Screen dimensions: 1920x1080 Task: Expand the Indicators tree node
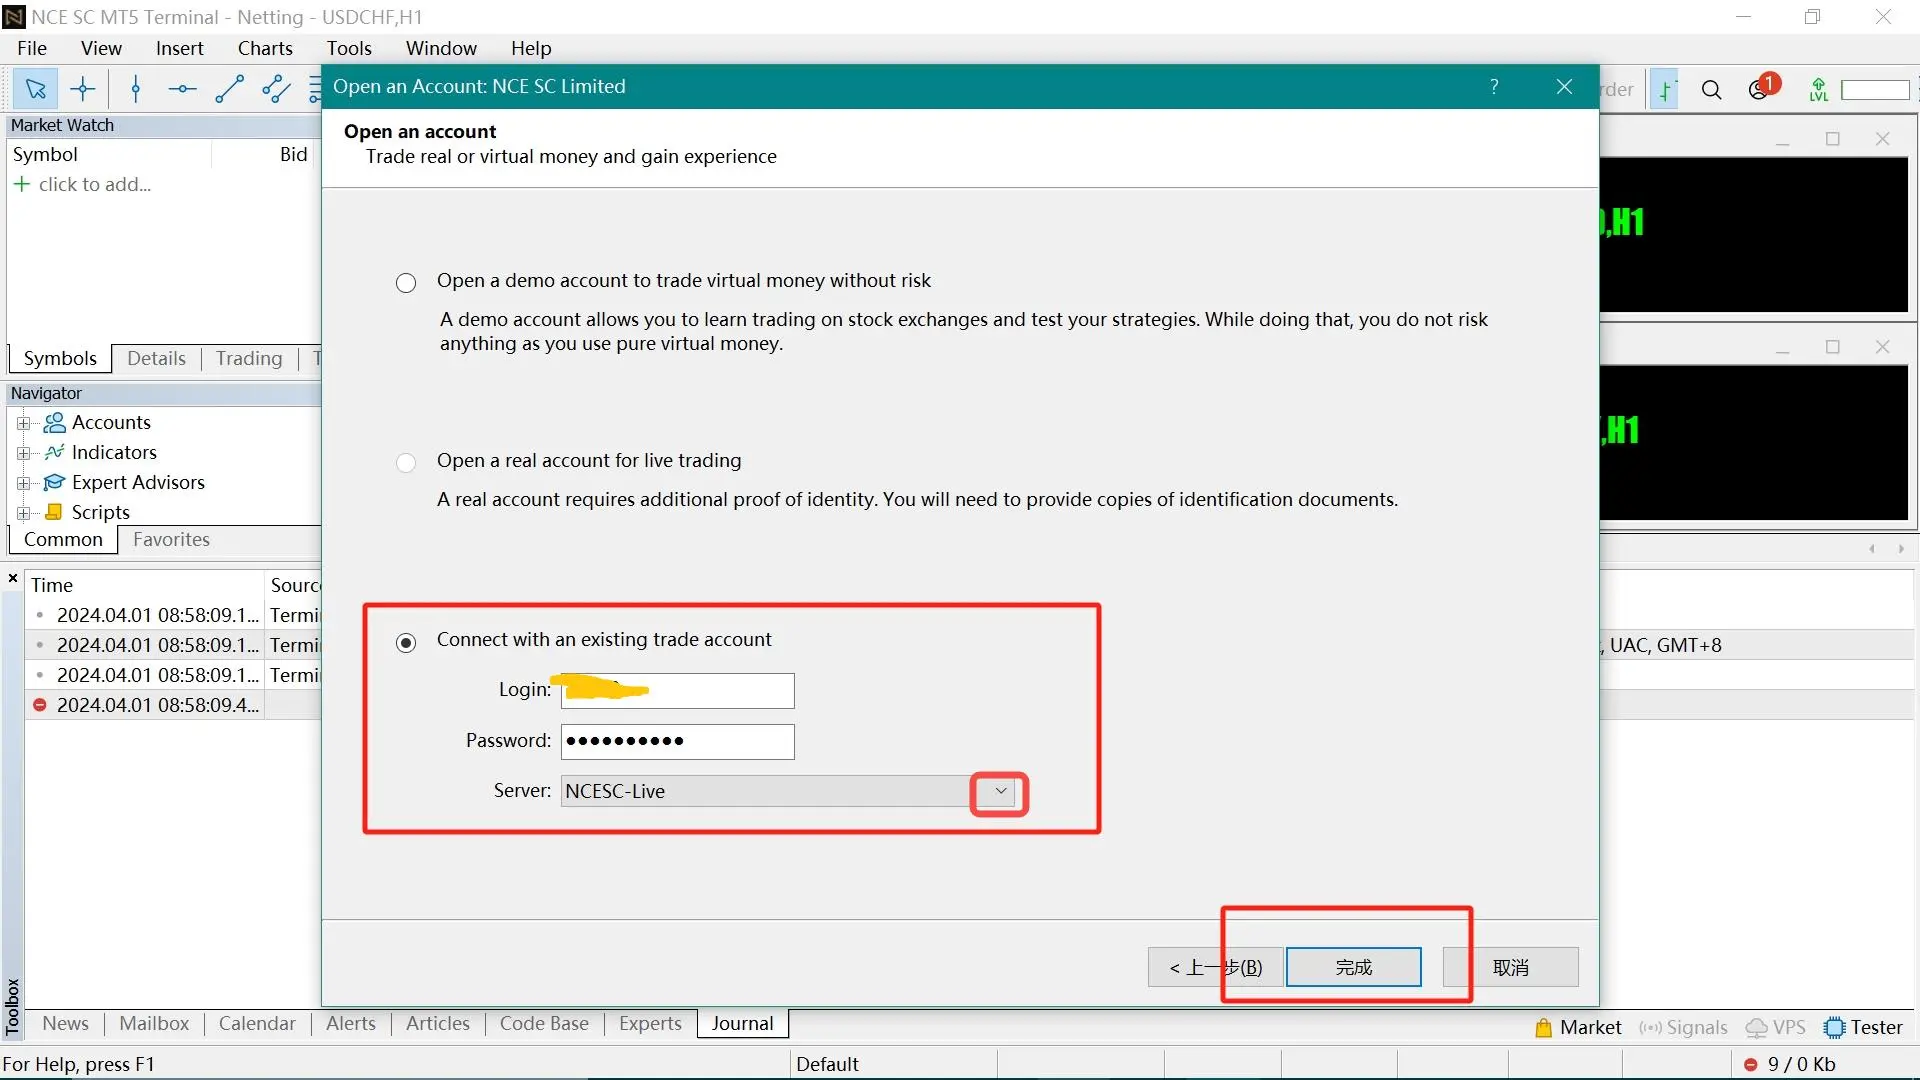point(24,453)
